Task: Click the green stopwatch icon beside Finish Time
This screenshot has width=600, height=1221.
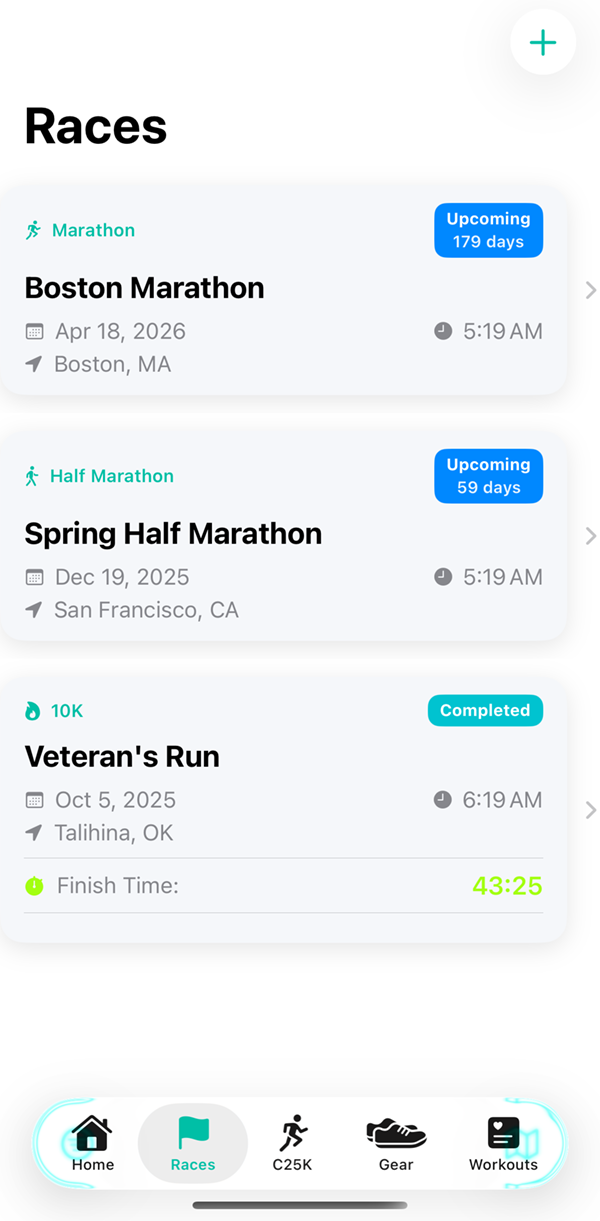Action: click(35, 885)
